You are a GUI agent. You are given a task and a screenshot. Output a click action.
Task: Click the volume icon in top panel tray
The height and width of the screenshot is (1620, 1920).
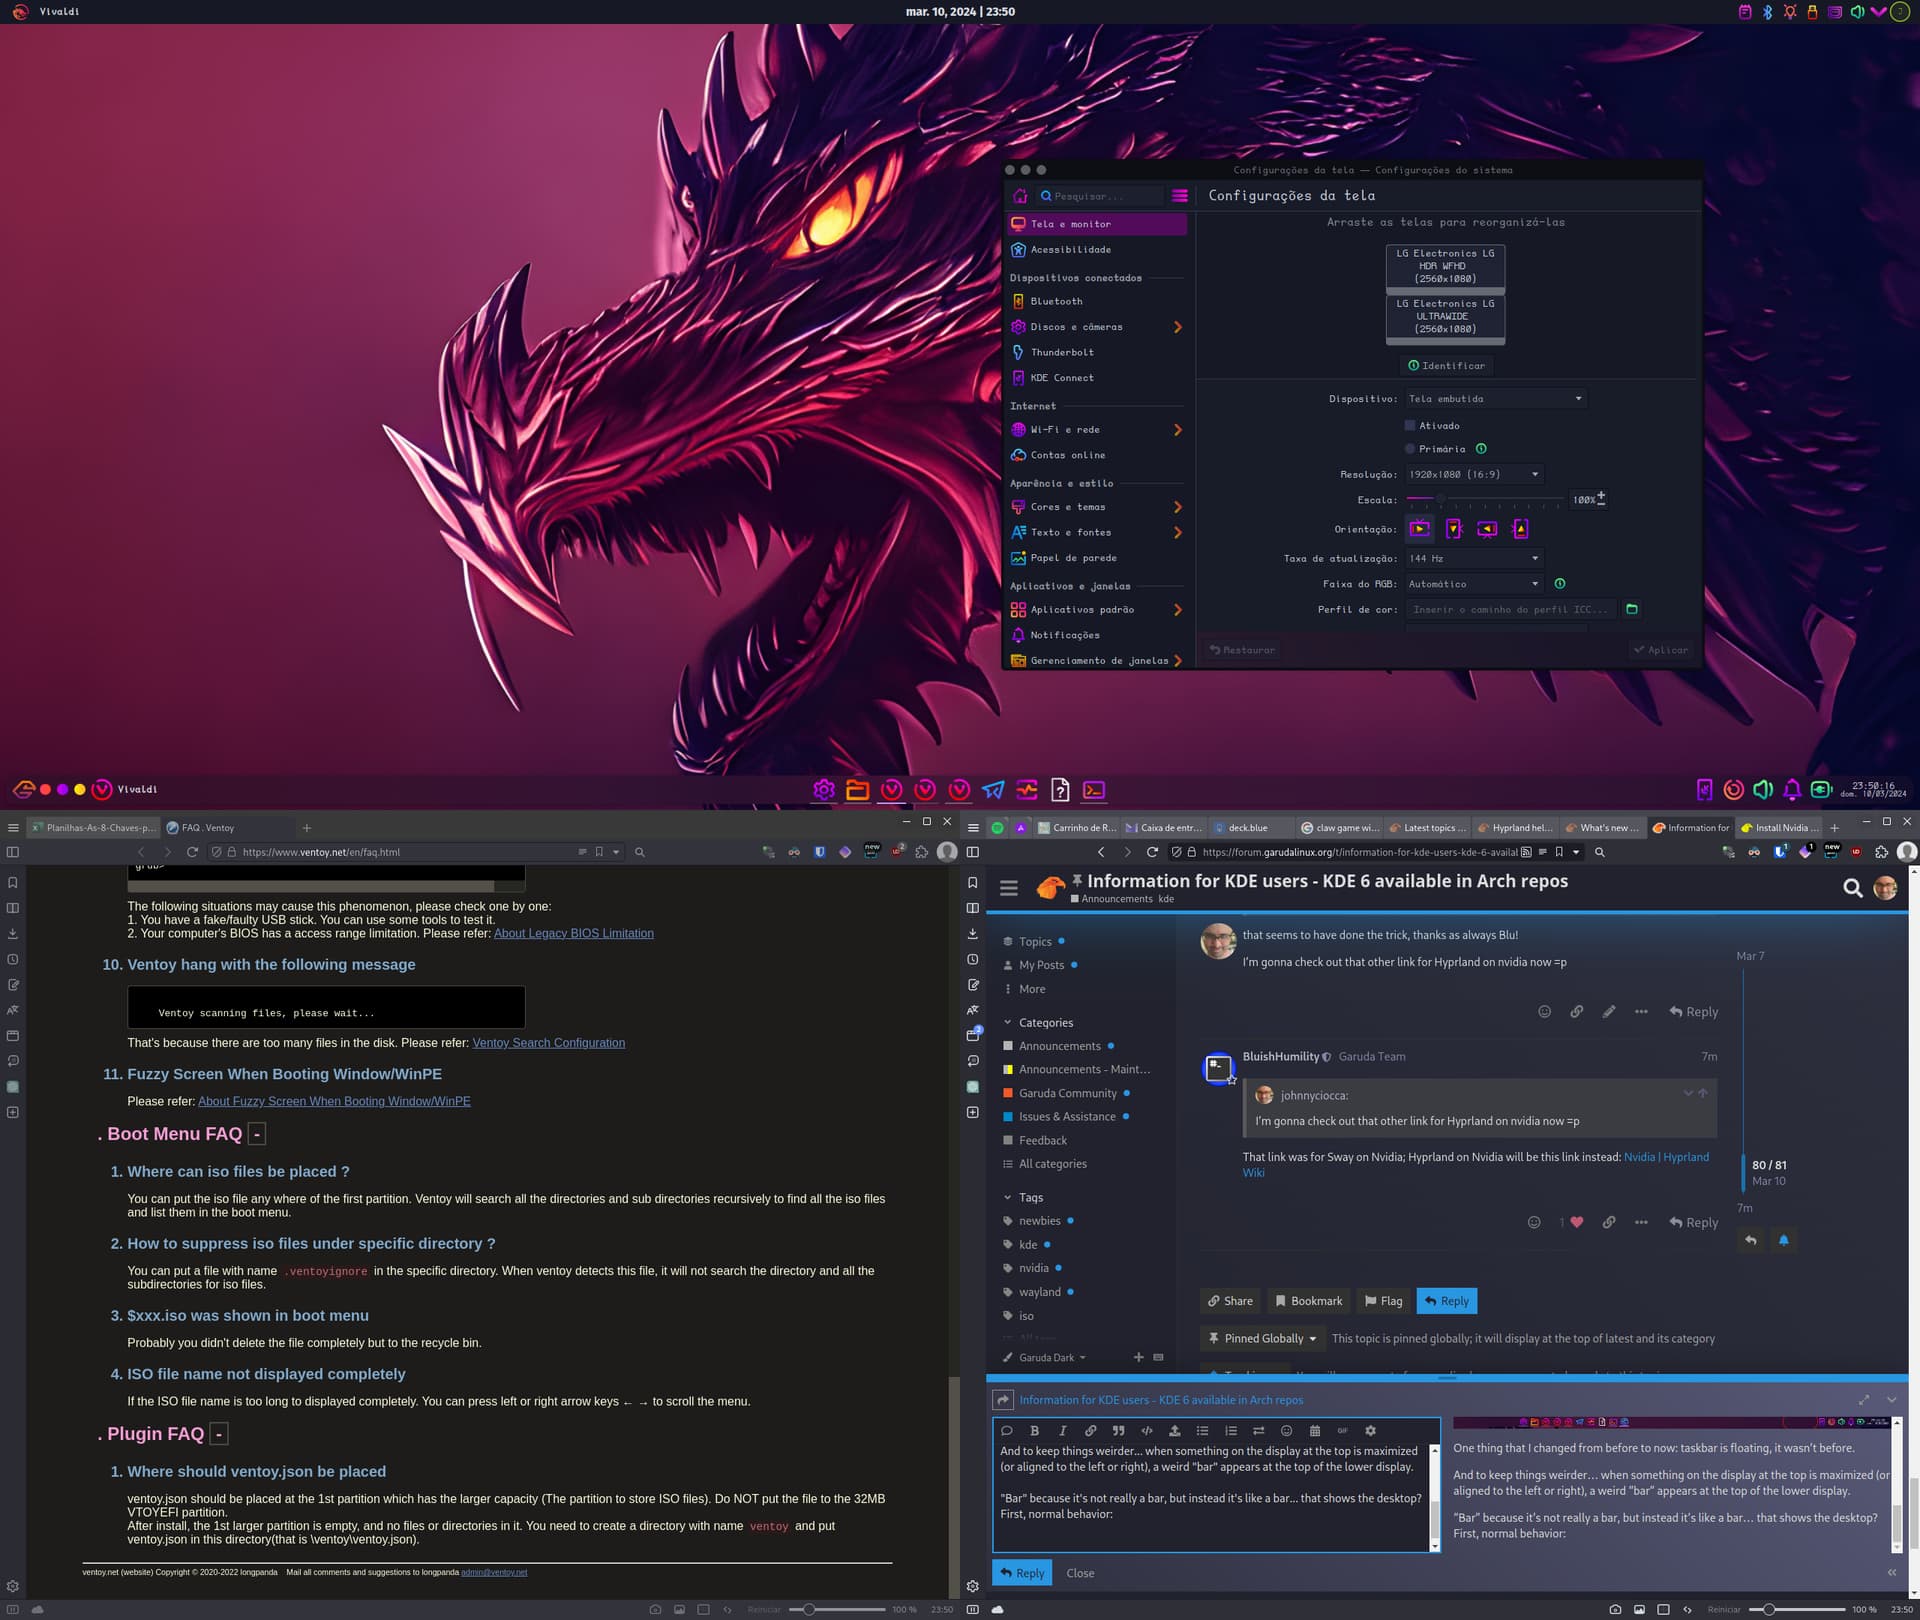pos(1857,12)
